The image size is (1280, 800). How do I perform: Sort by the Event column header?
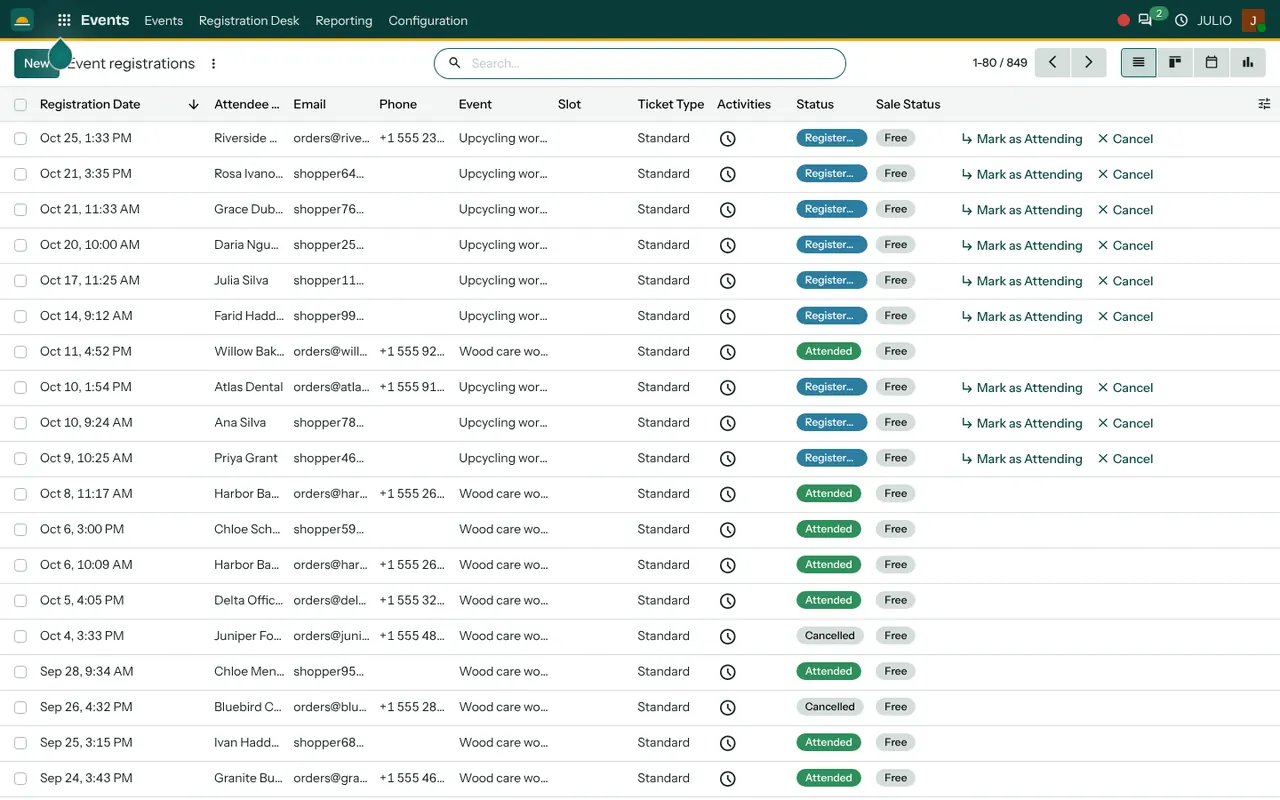click(475, 104)
